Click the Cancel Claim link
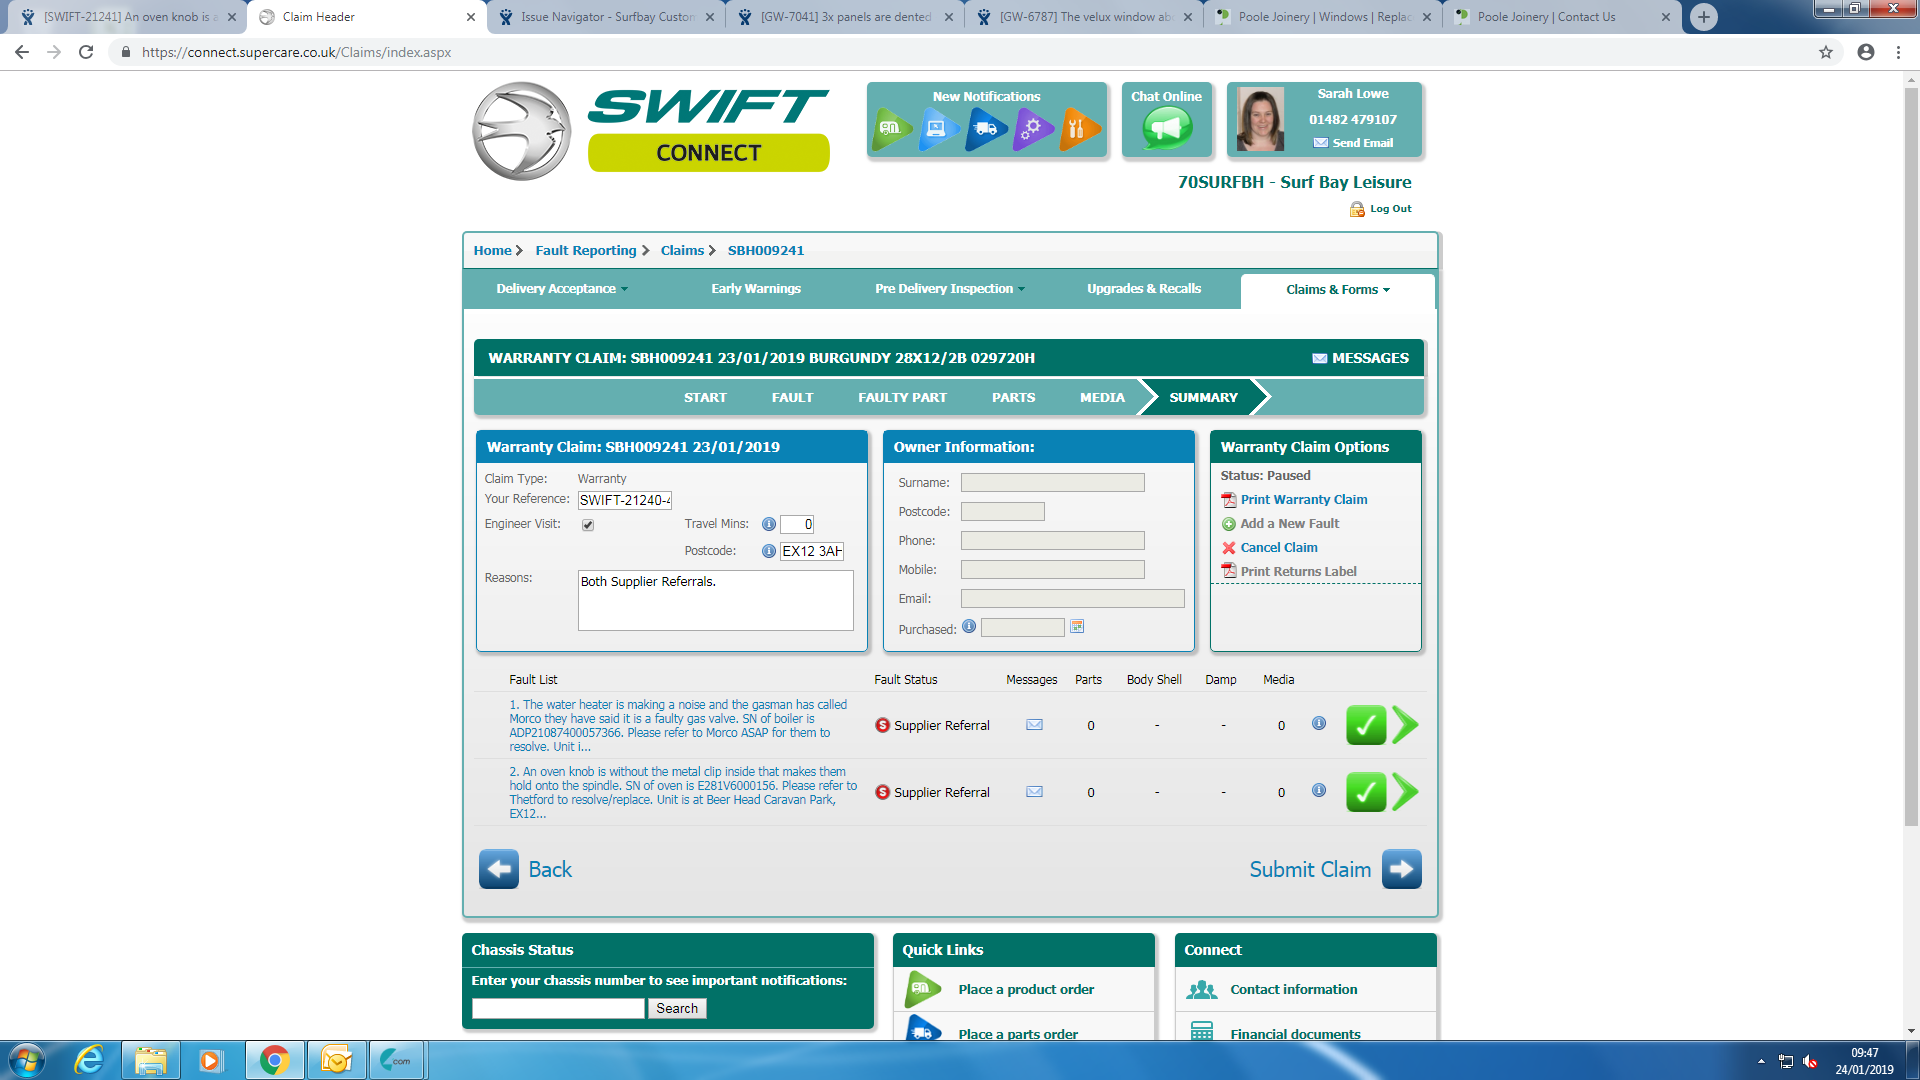Screen dimensions: 1920x1080 tap(1278, 548)
